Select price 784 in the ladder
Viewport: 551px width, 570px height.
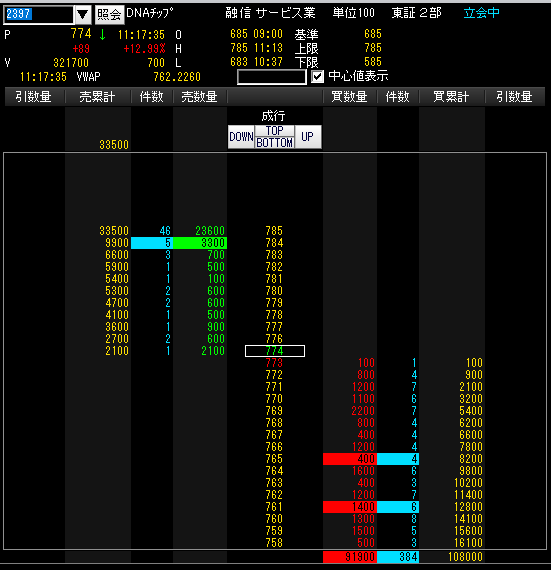[274, 243]
